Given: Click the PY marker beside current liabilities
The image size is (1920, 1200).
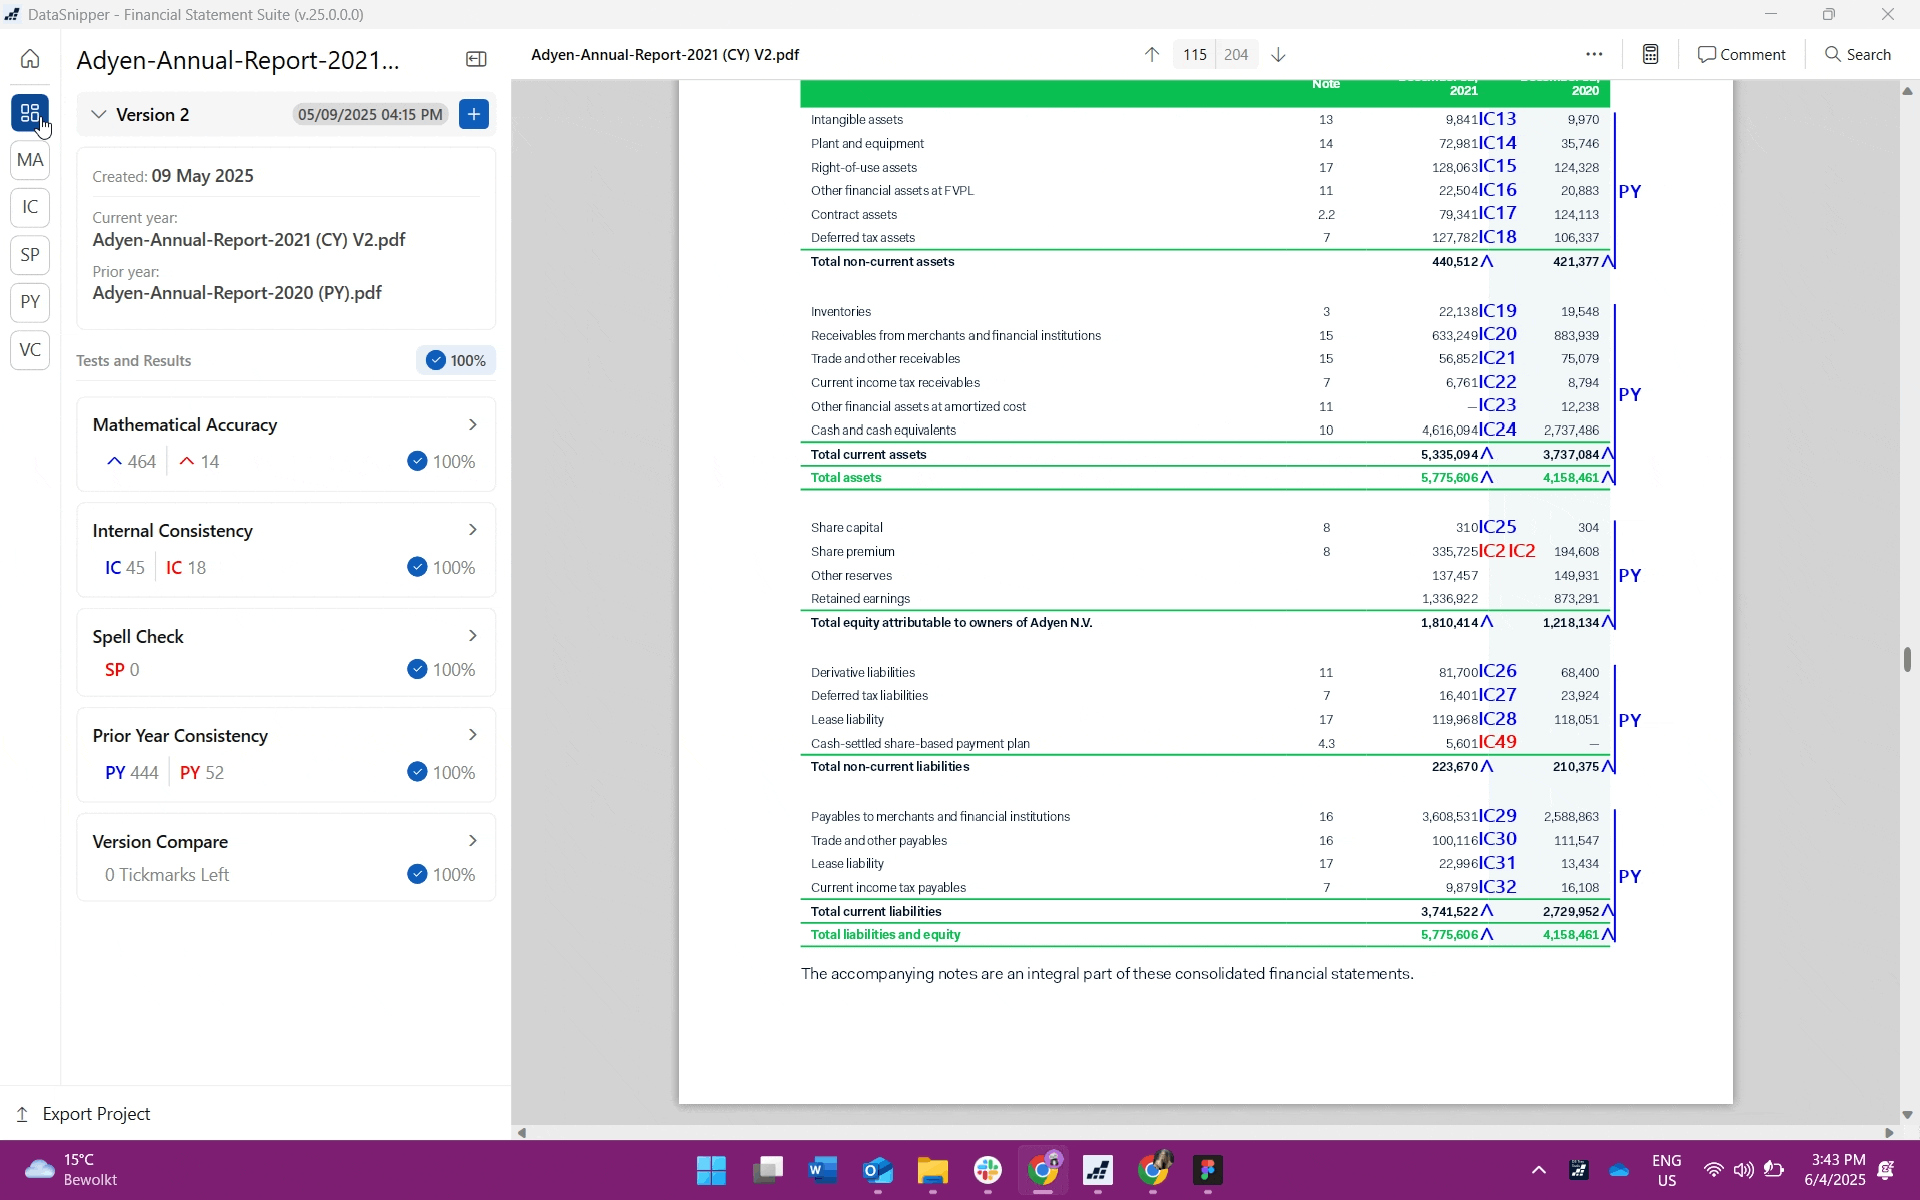Looking at the screenshot, I should [x=1630, y=876].
